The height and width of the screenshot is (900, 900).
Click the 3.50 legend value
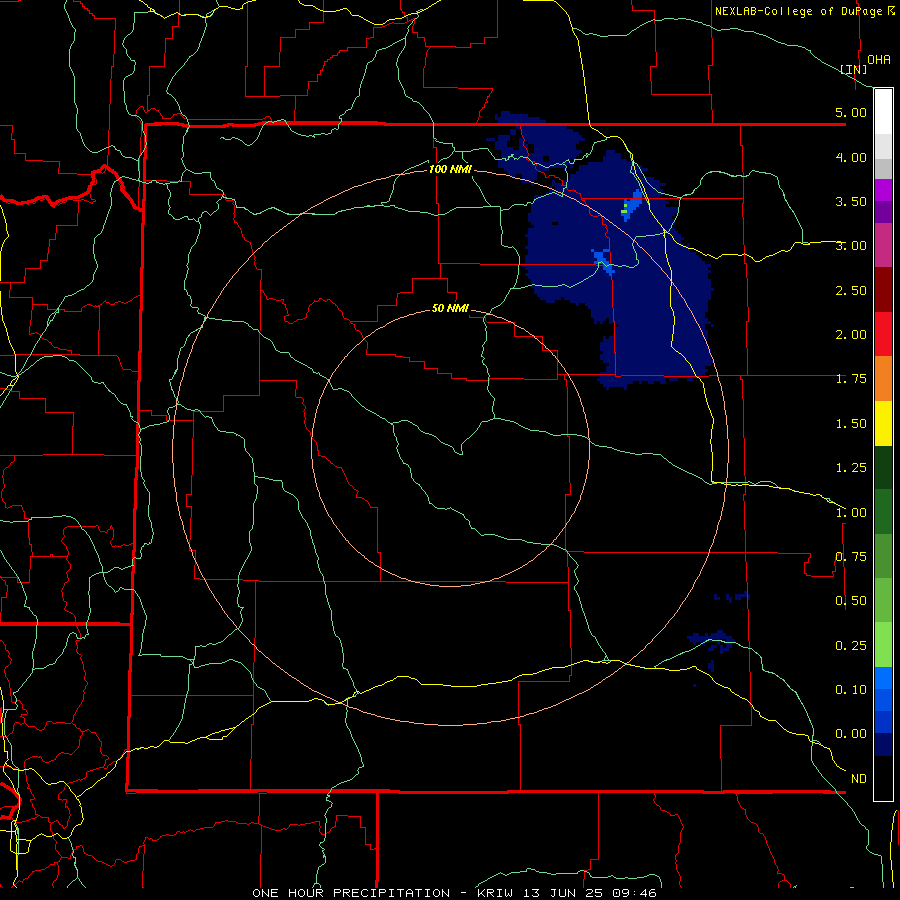coord(851,201)
